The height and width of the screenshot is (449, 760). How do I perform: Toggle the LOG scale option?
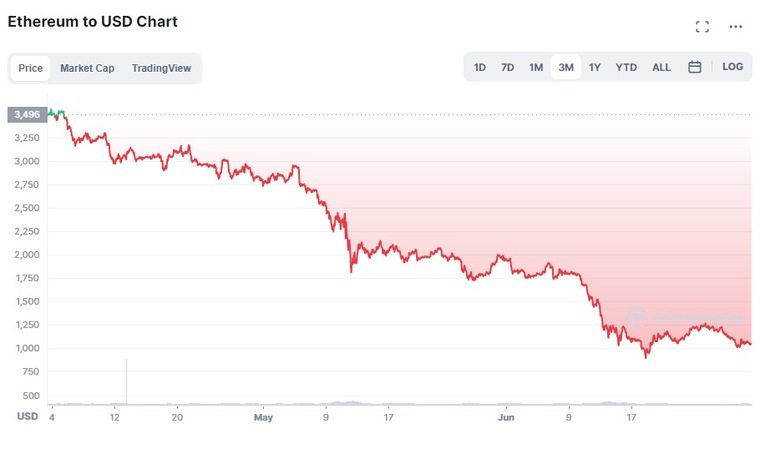point(732,67)
